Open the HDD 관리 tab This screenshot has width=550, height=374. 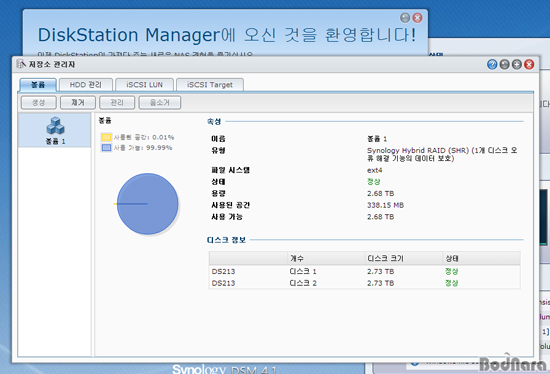point(86,85)
